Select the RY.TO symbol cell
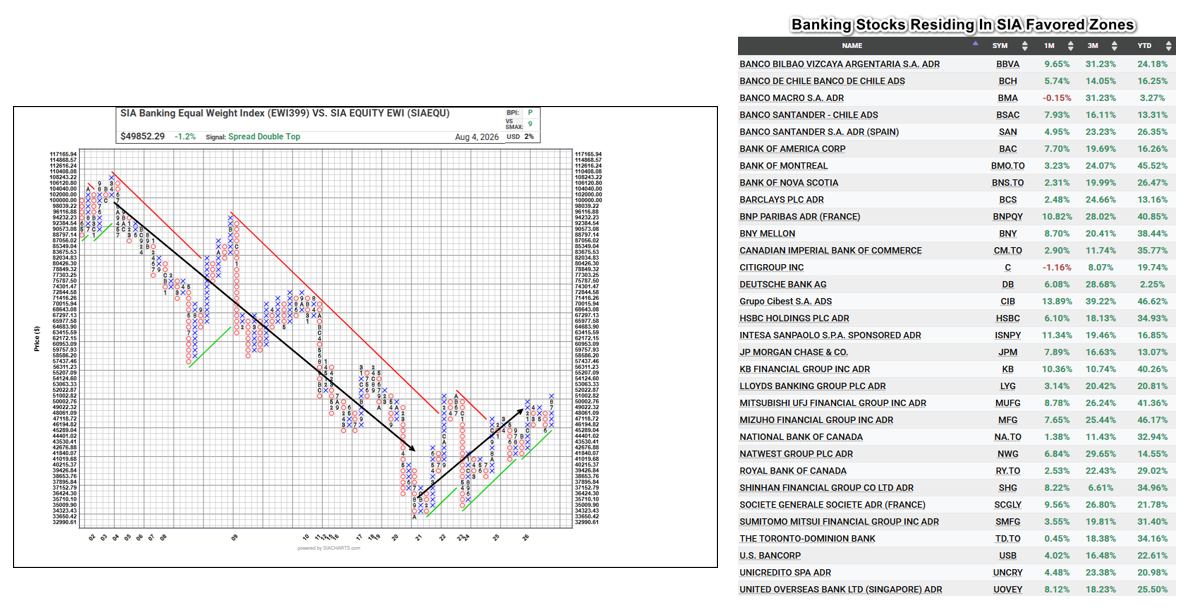This screenshot has width=1189, height=612. coord(1008,471)
